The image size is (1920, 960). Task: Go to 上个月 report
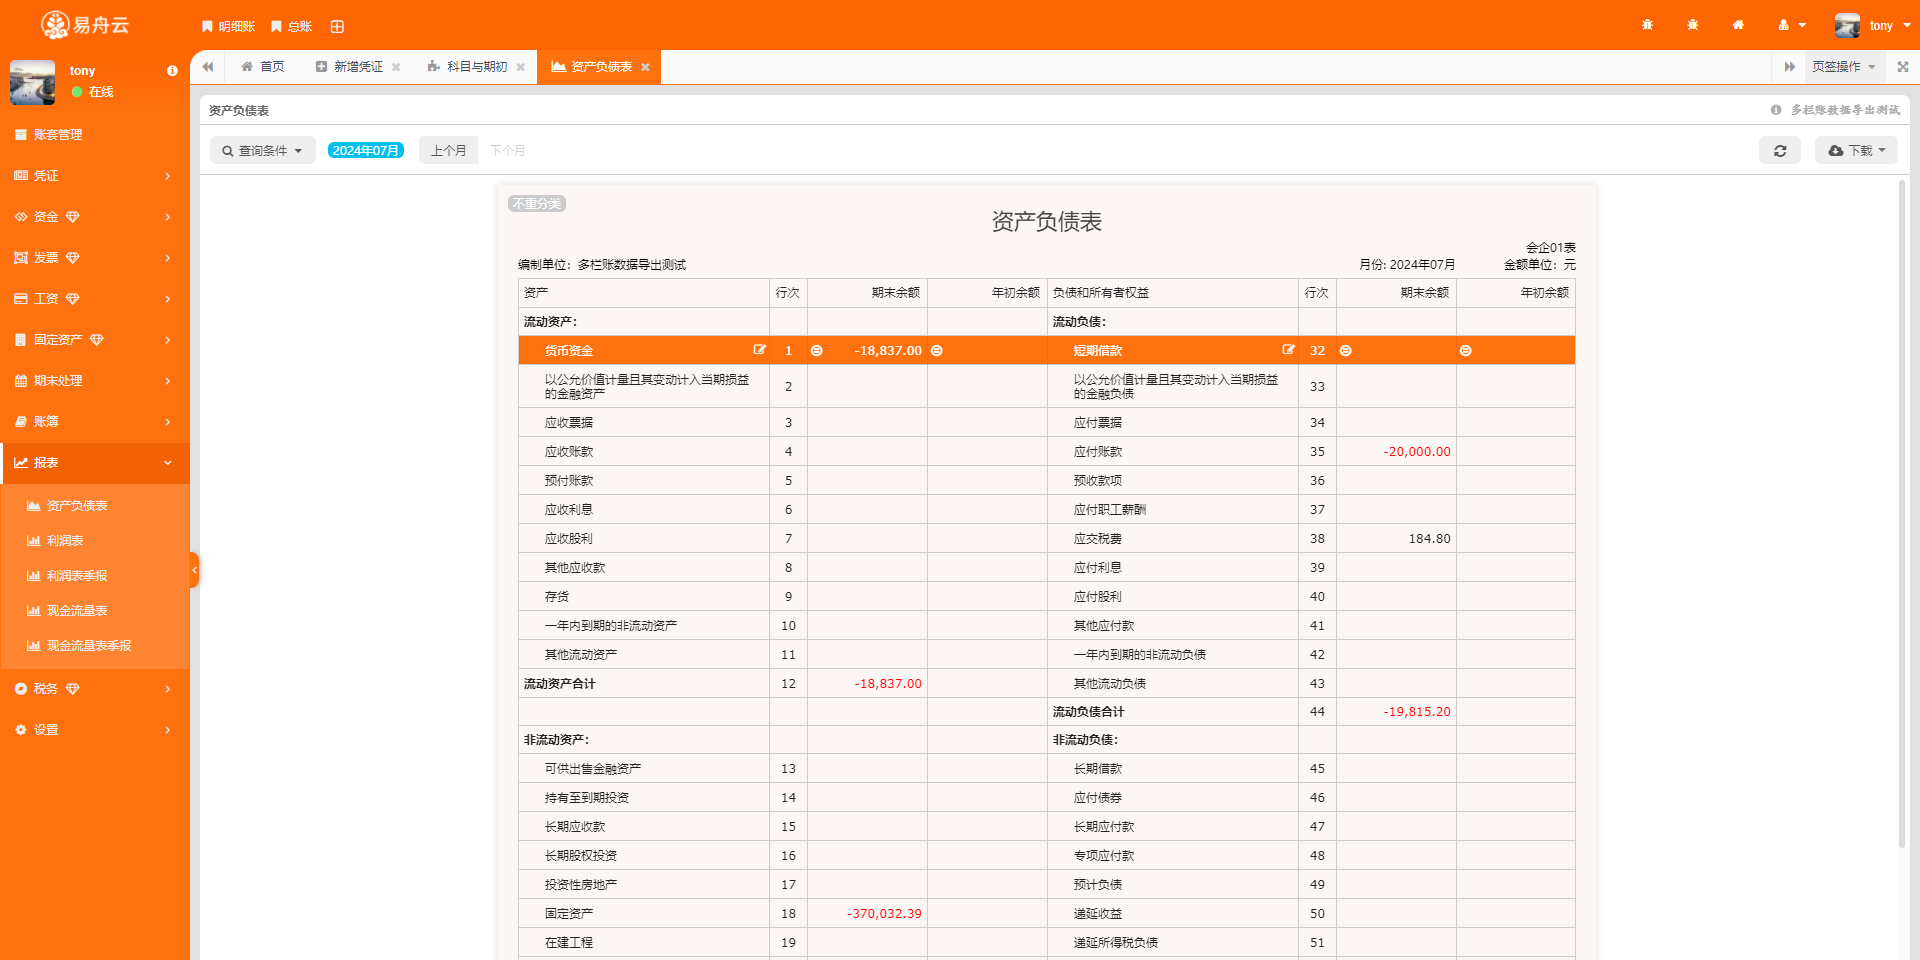[x=448, y=151]
